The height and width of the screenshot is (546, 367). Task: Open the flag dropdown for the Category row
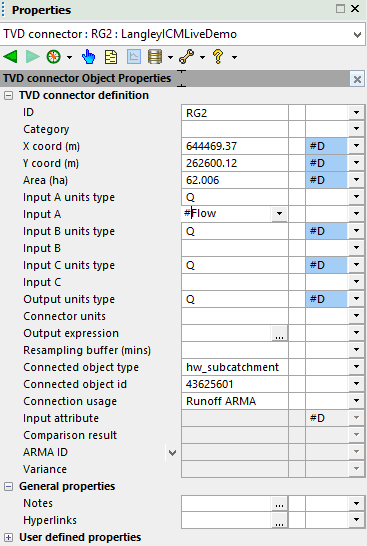click(x=356, y=129)
